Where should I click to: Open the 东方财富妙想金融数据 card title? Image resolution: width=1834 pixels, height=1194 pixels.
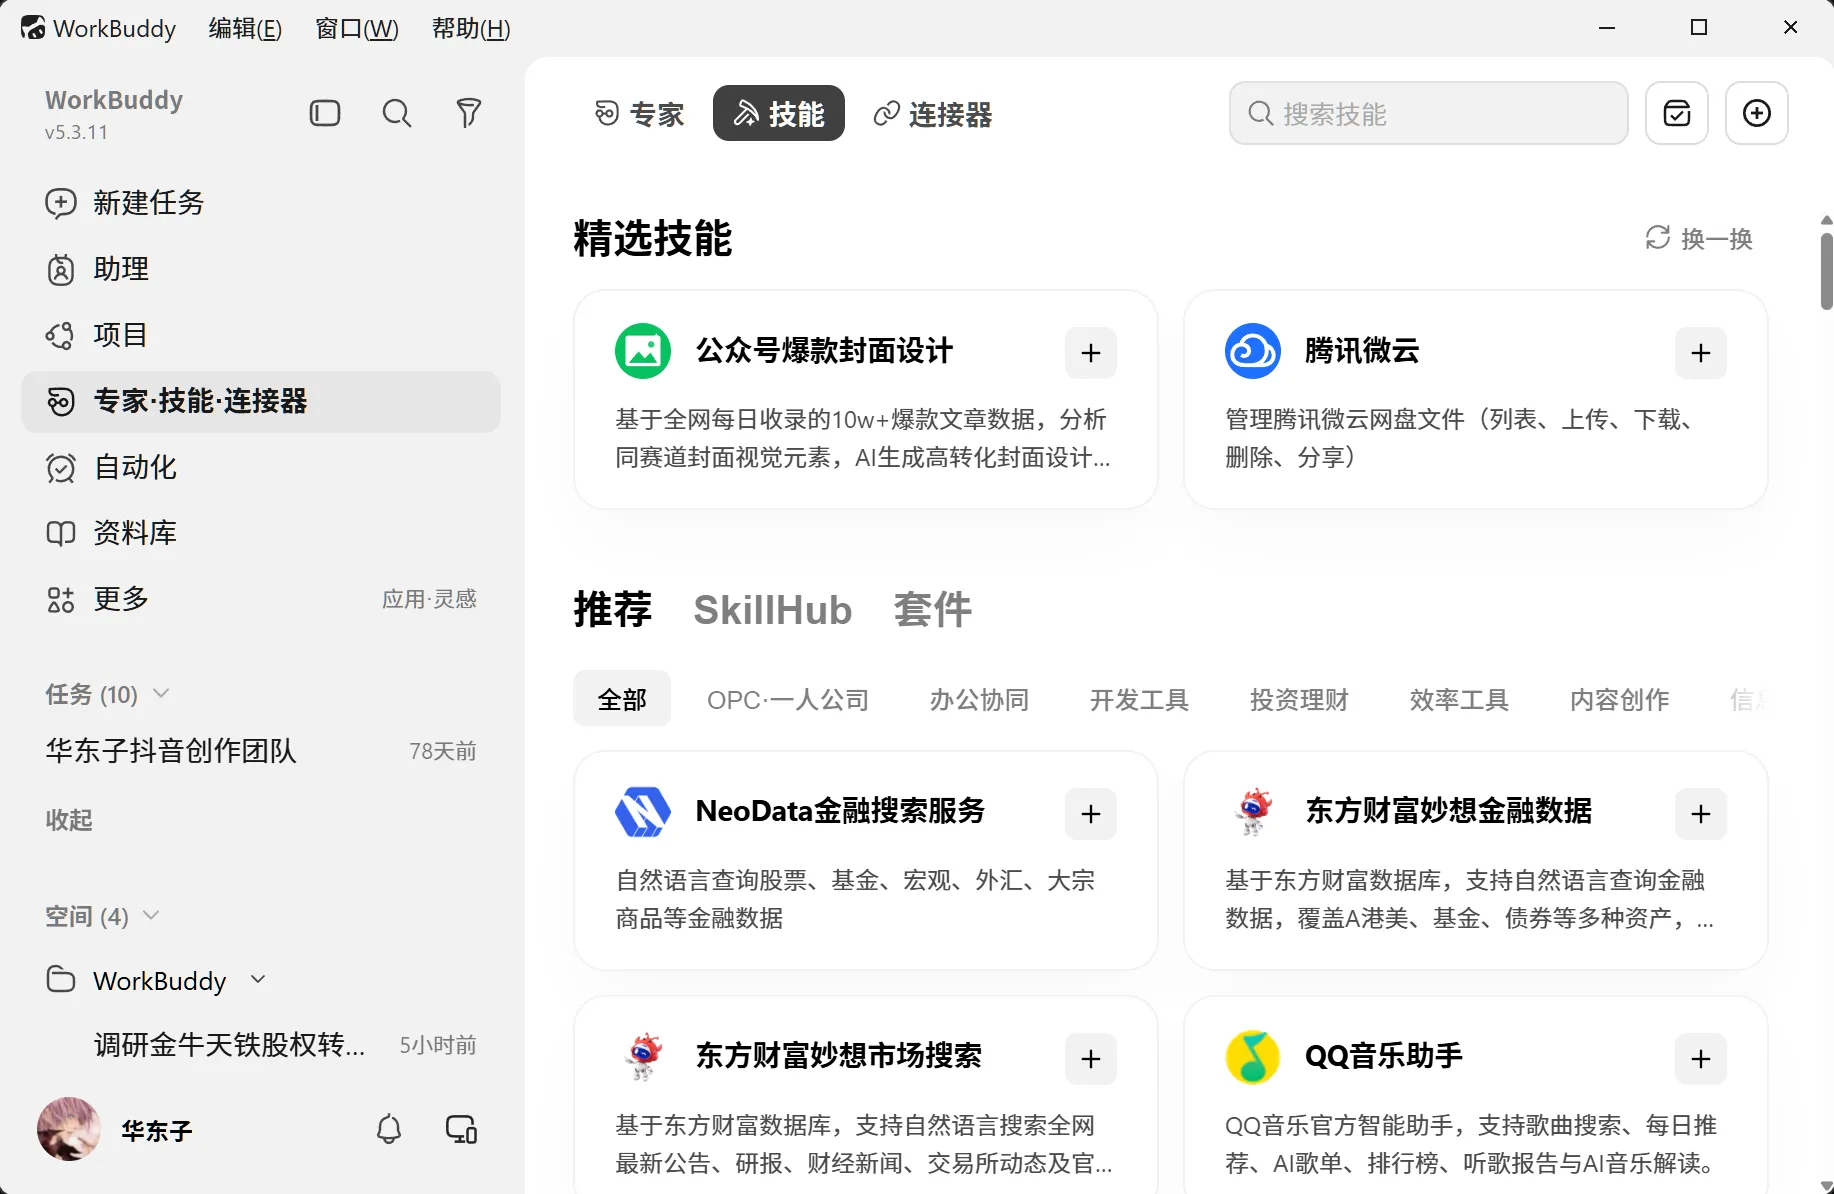tap(1448, 810)
